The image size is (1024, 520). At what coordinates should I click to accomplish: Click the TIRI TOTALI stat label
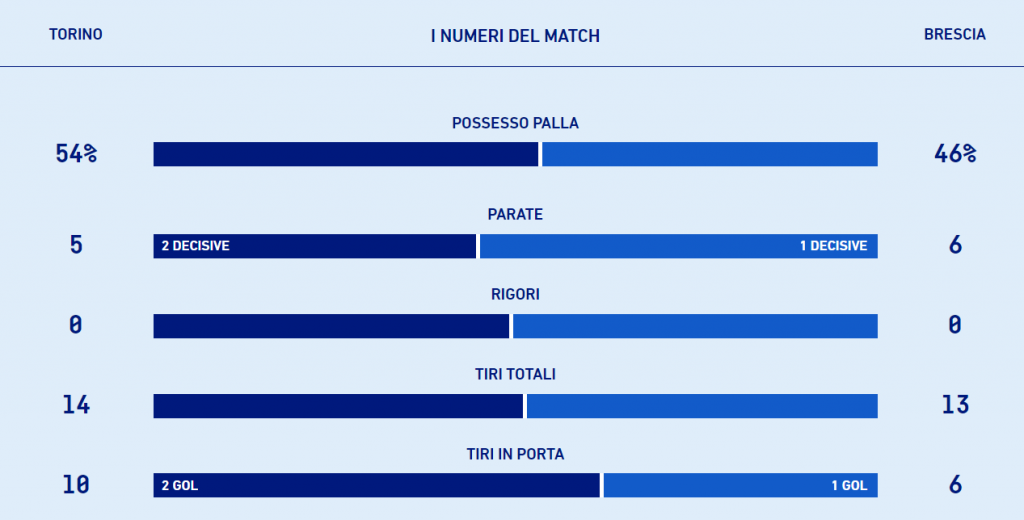click(x=515, y=374)
